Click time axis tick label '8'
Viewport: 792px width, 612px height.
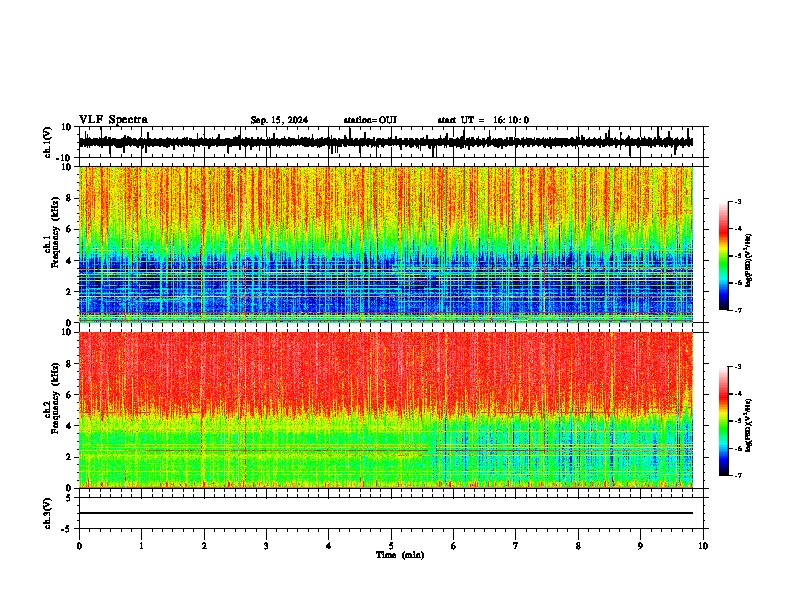point(578,546)
